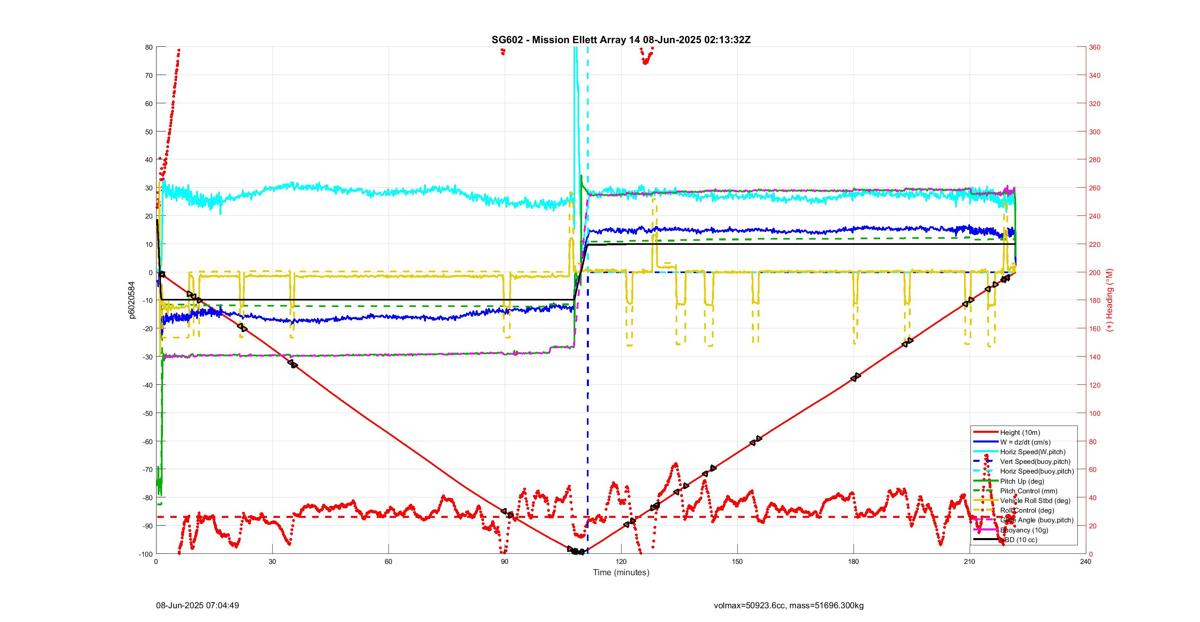Click the Pitch Control (mm) legend label

coord(1029,491)
